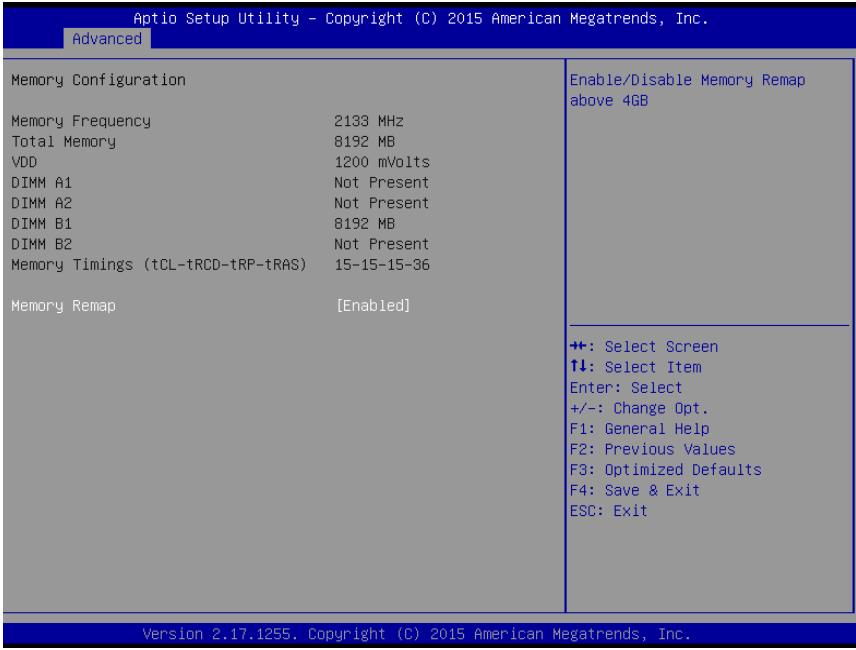The image size is (856, 650).
Task: Click the Memory Remap help description text
Action: tap(687, 90)
